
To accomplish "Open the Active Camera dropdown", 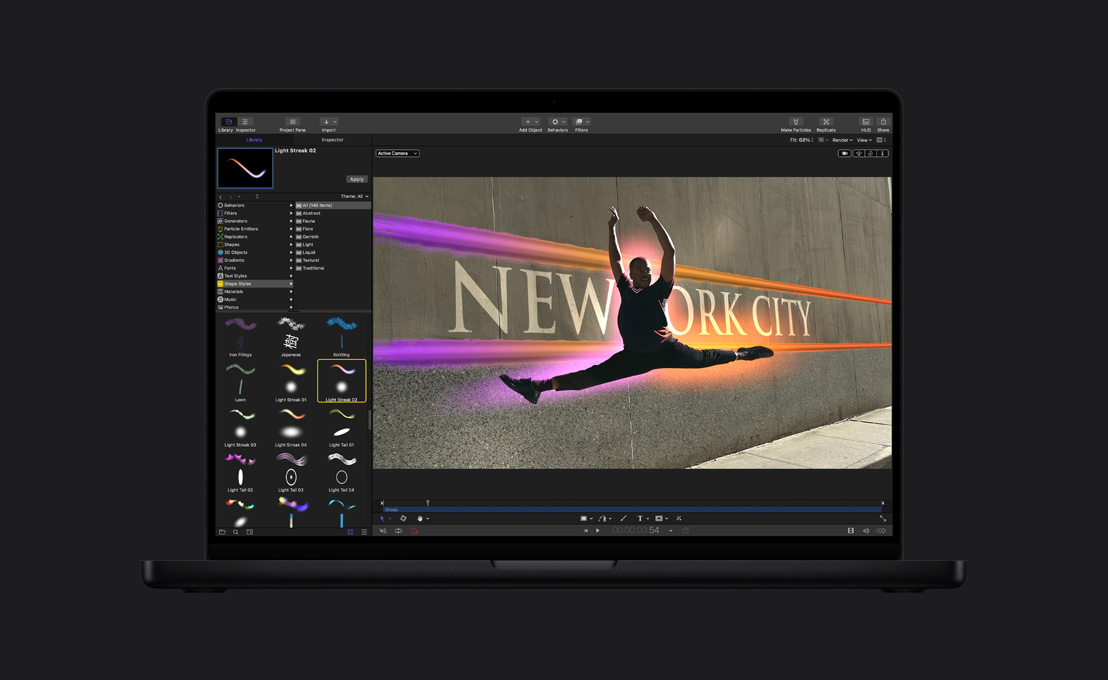I will click(x=396, y=153).
